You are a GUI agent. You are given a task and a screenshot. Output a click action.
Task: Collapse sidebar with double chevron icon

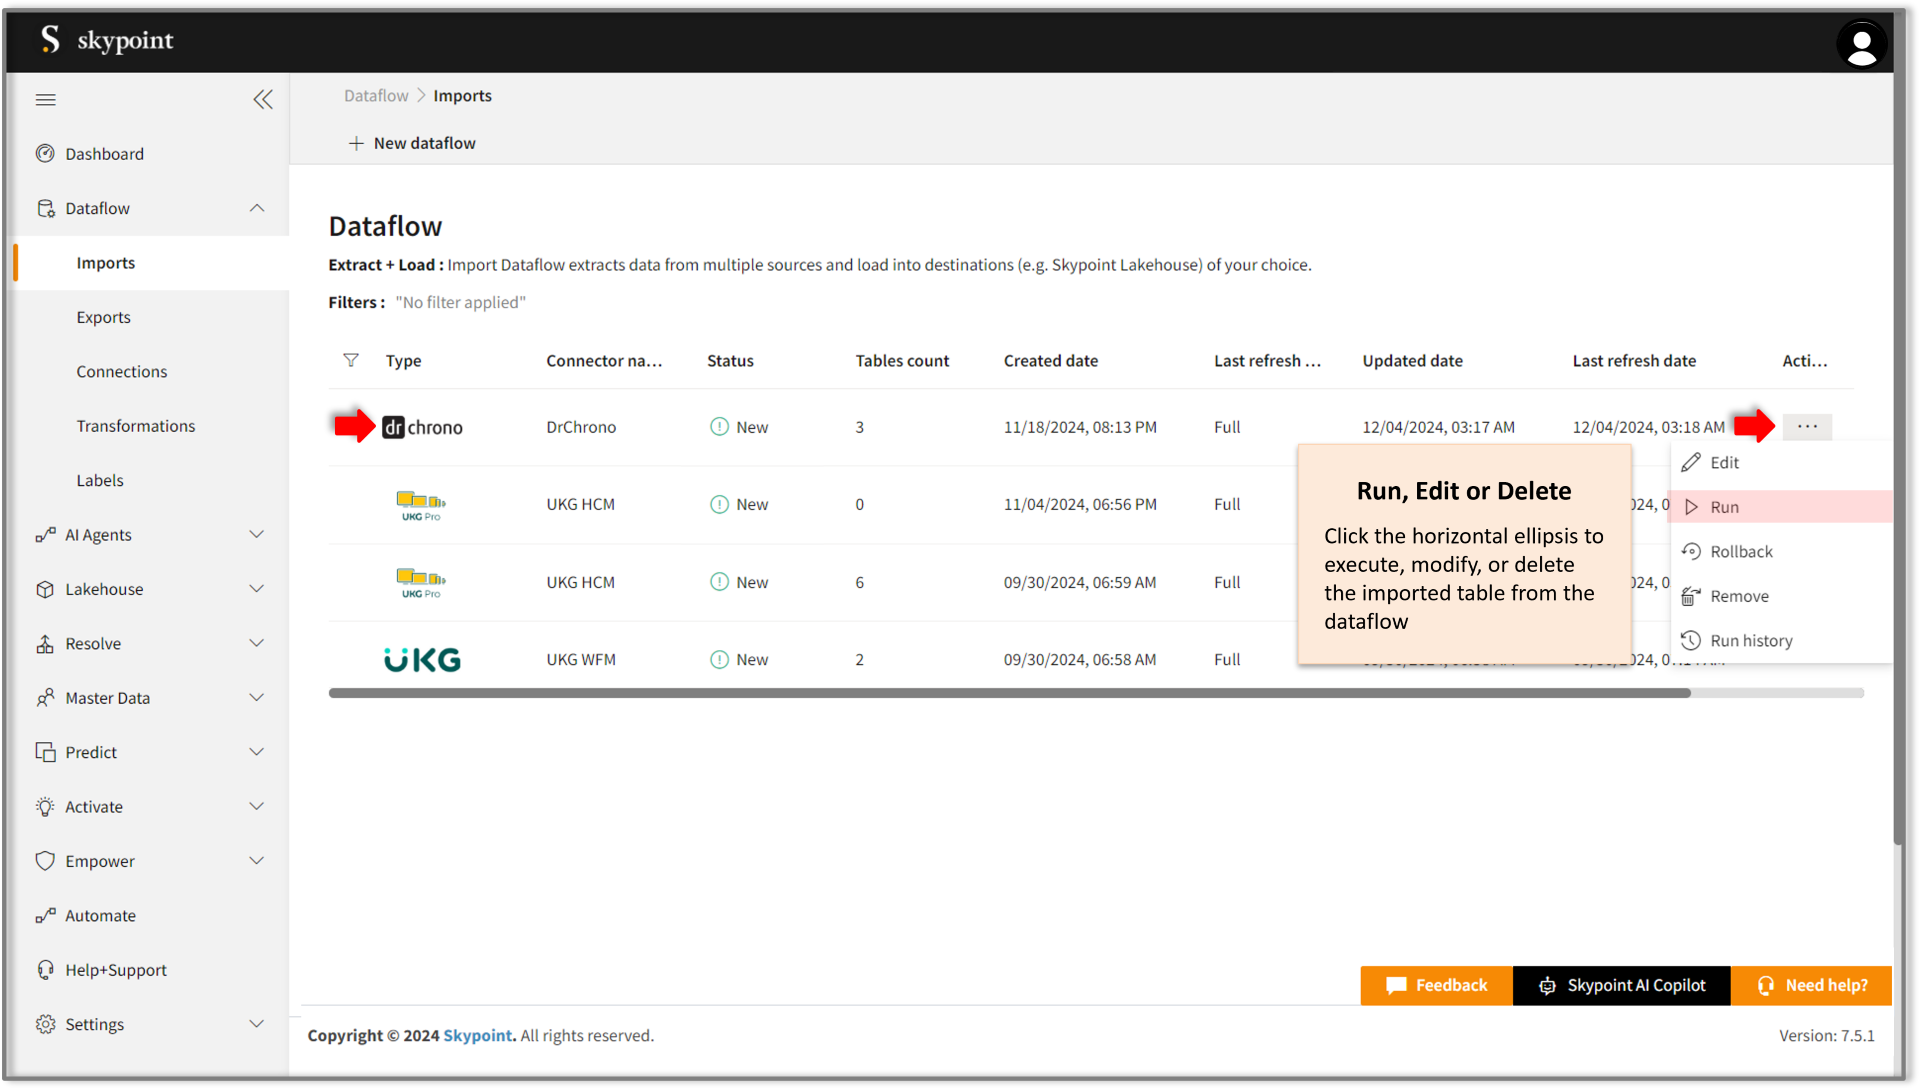(x=262, y=99)
